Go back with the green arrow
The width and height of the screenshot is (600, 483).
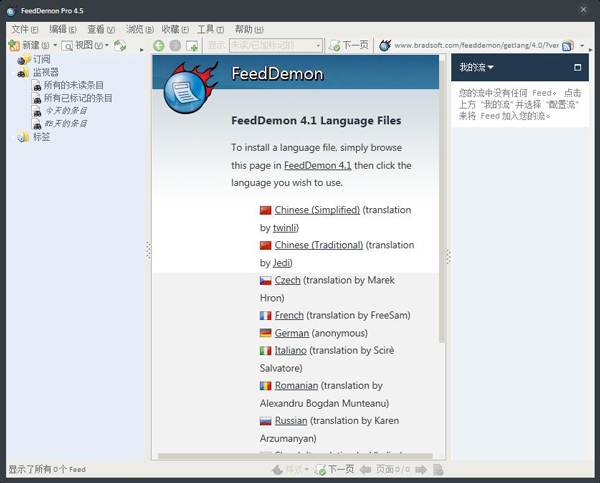click(x=158, y=46)
